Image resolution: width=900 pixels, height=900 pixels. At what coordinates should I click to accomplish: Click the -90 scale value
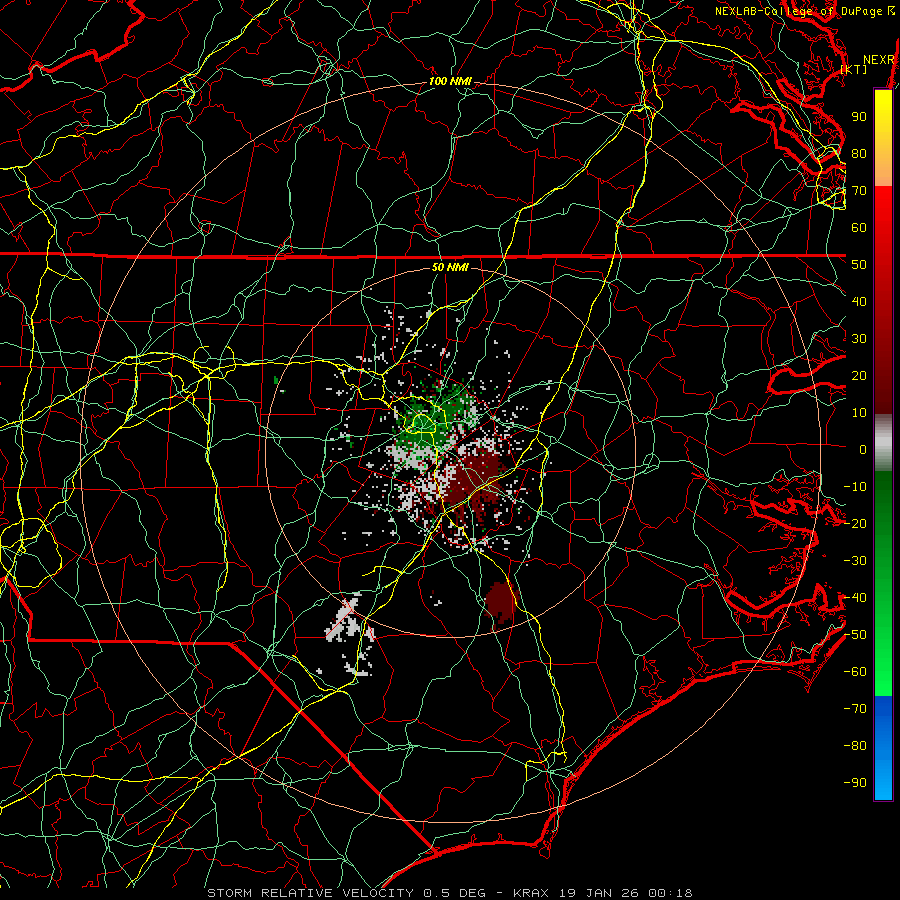(x=855, y=783)
